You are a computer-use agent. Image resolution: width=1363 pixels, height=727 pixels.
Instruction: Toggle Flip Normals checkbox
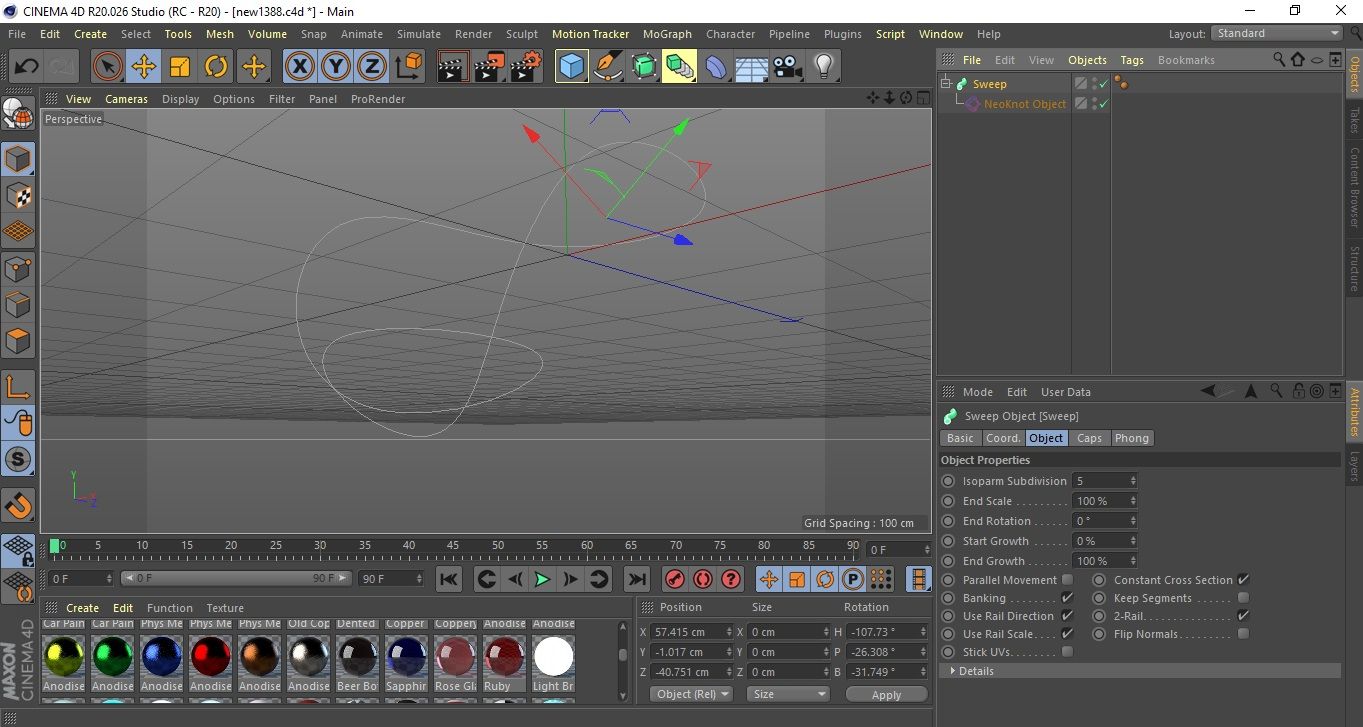pyautogui.click(x=1243, y=634)
